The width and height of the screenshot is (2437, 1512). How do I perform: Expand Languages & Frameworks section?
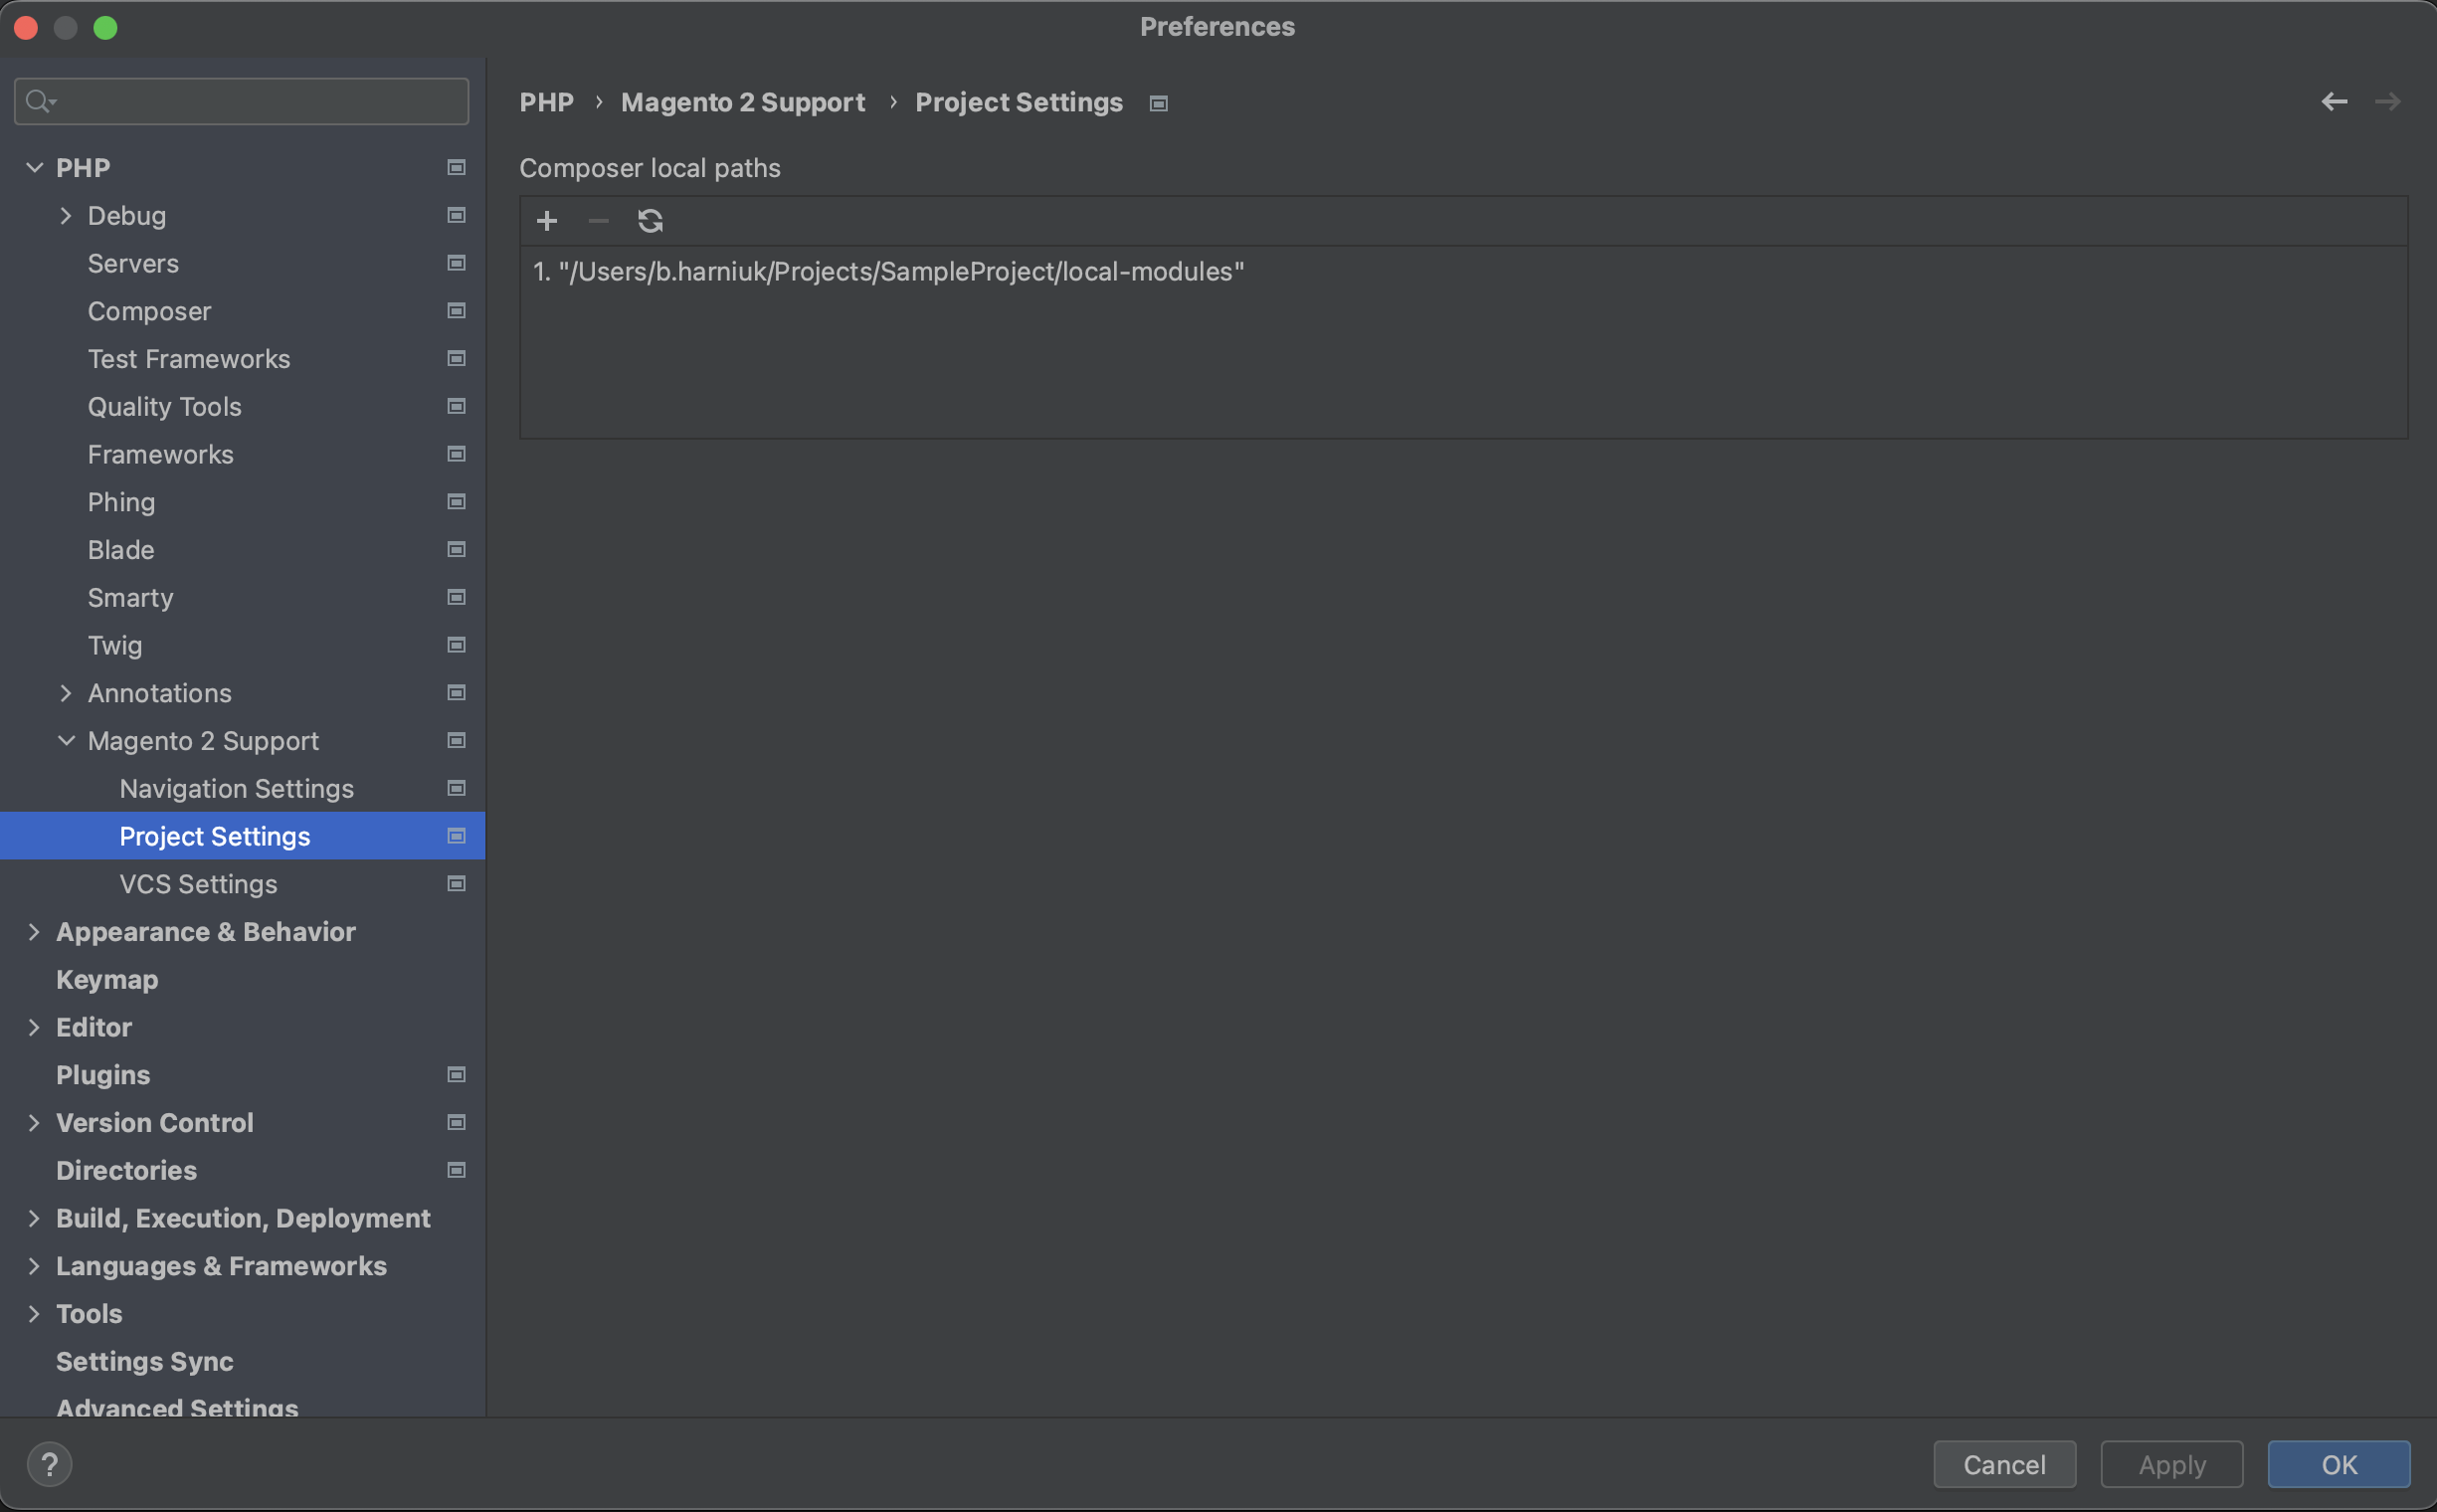click(x=34, y=1266)
